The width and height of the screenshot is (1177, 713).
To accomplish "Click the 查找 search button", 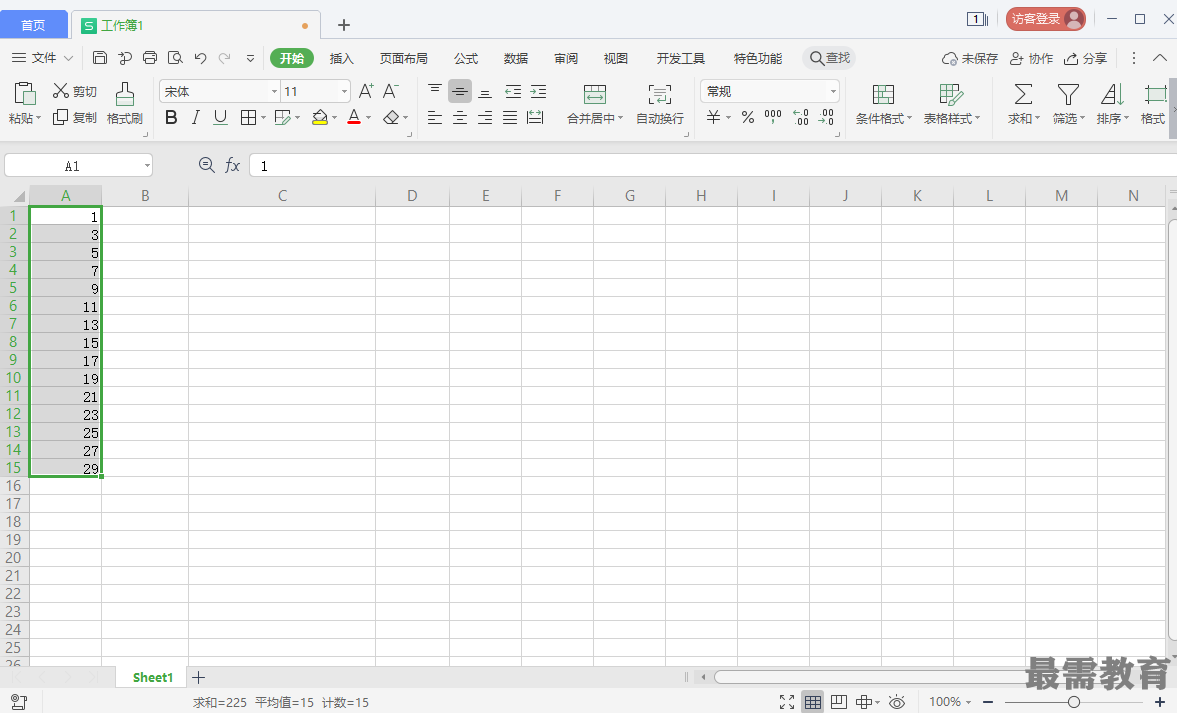I will click(829, 58).
